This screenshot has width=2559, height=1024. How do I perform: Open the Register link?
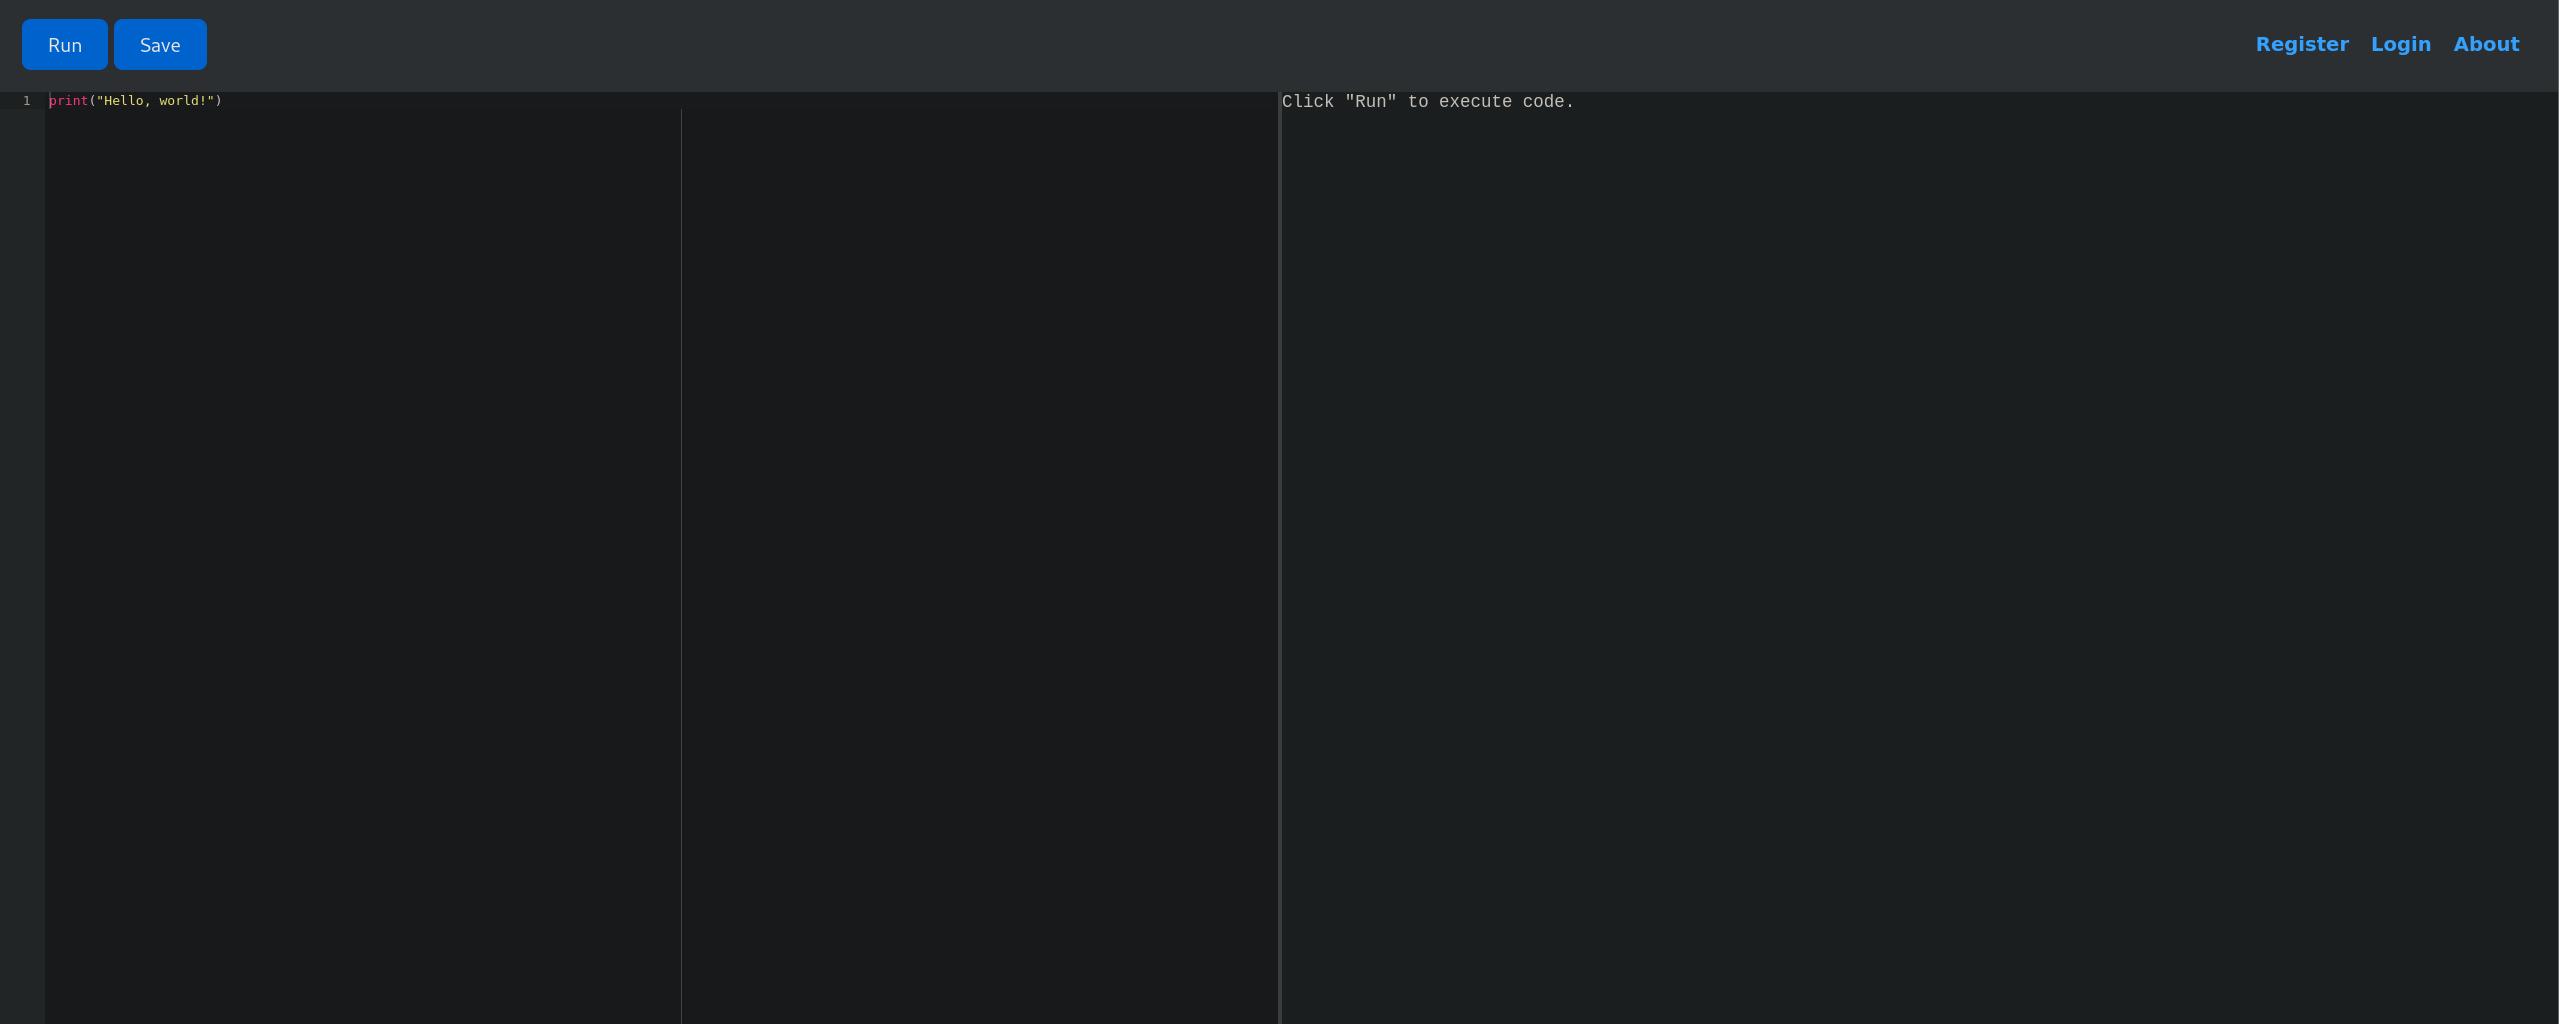coord(2302,44)
